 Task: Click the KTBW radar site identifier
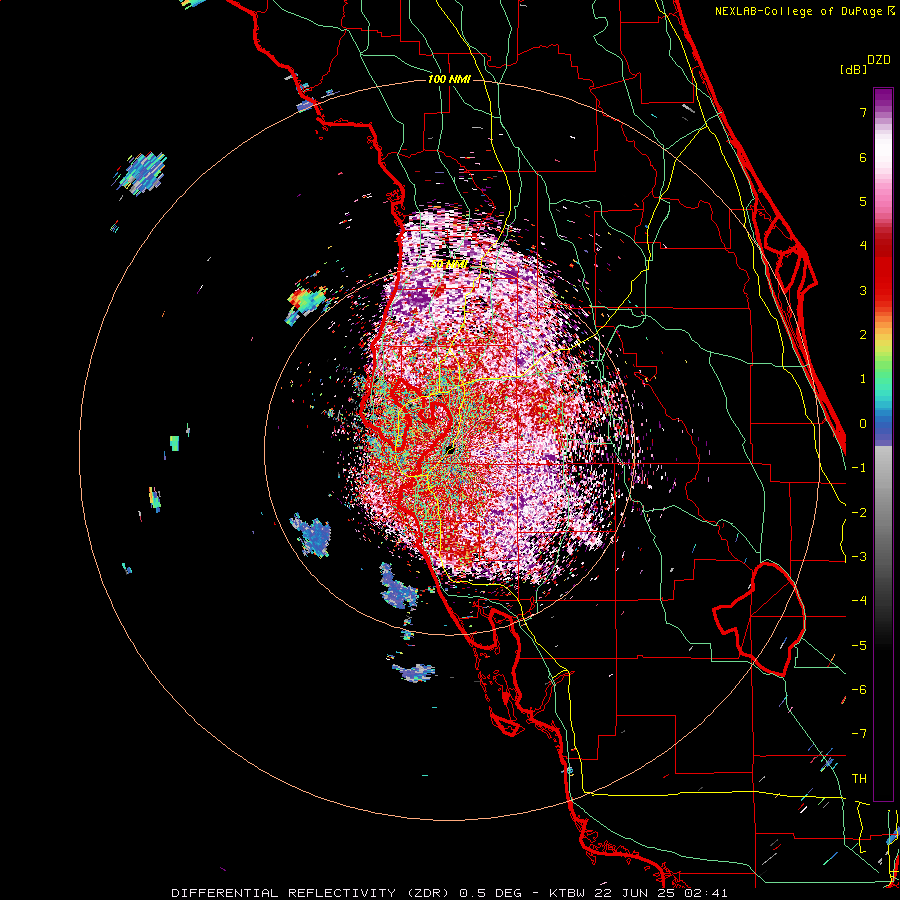[x=565, y=893]
